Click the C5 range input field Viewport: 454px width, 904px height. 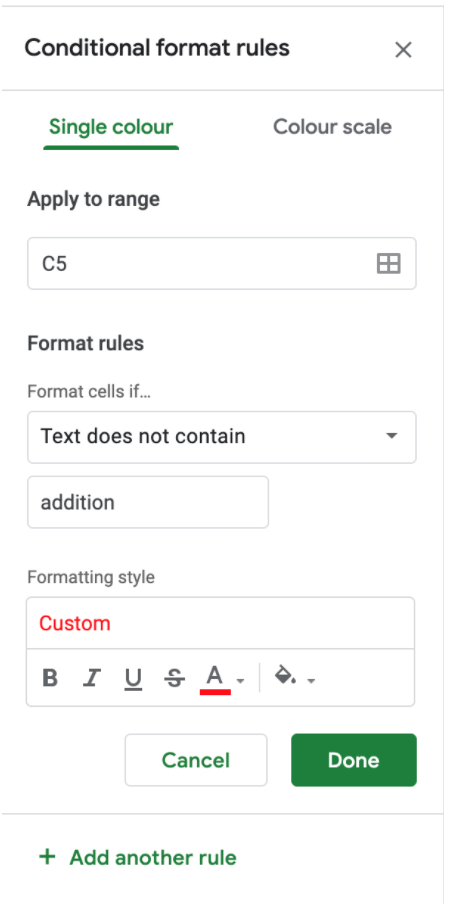pyautogui.click(x=222, y=263)
